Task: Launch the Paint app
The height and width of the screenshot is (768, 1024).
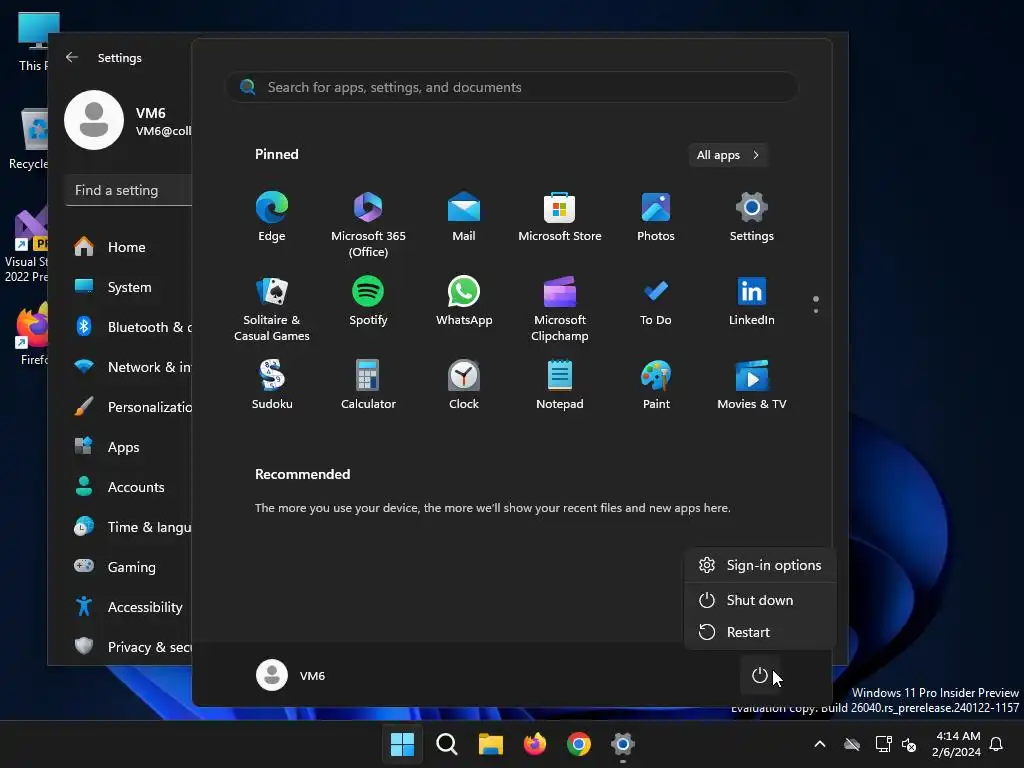Action: (656, 385)
